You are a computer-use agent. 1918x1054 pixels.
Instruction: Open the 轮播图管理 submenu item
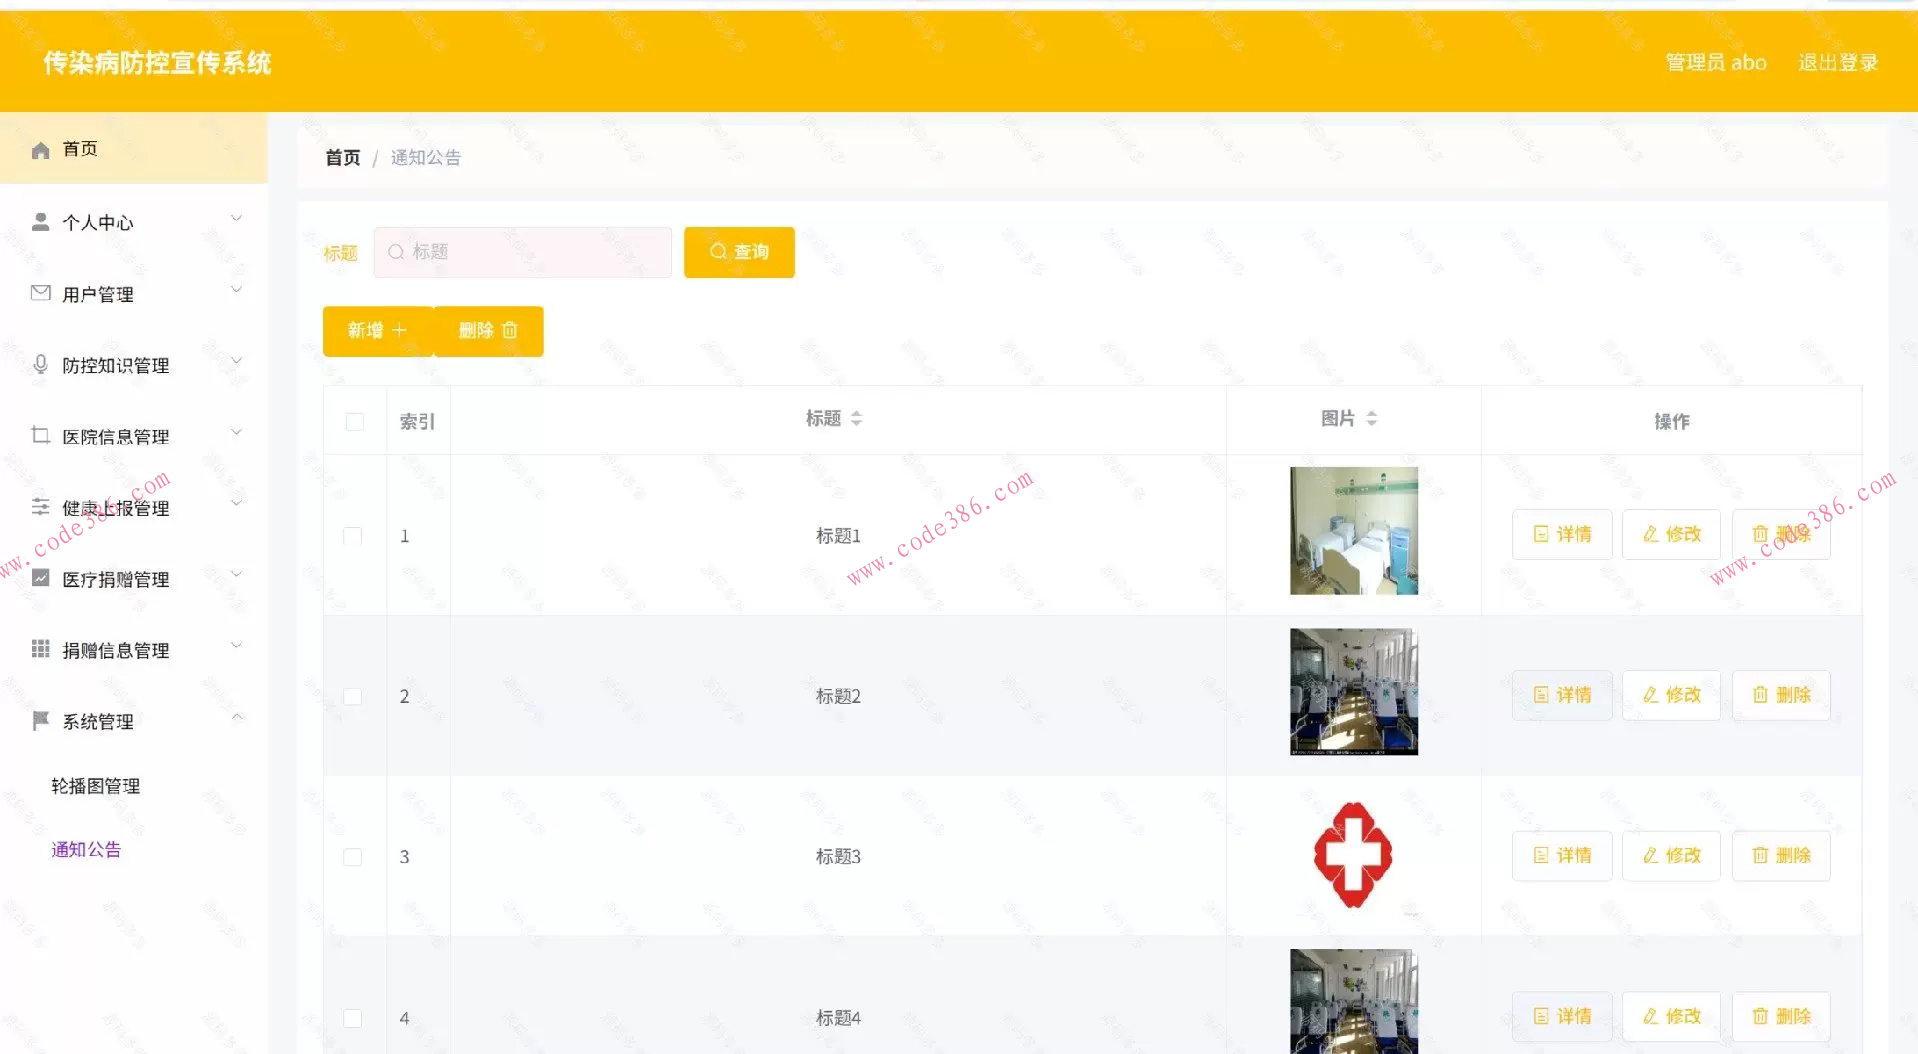(x=96, y=786)
